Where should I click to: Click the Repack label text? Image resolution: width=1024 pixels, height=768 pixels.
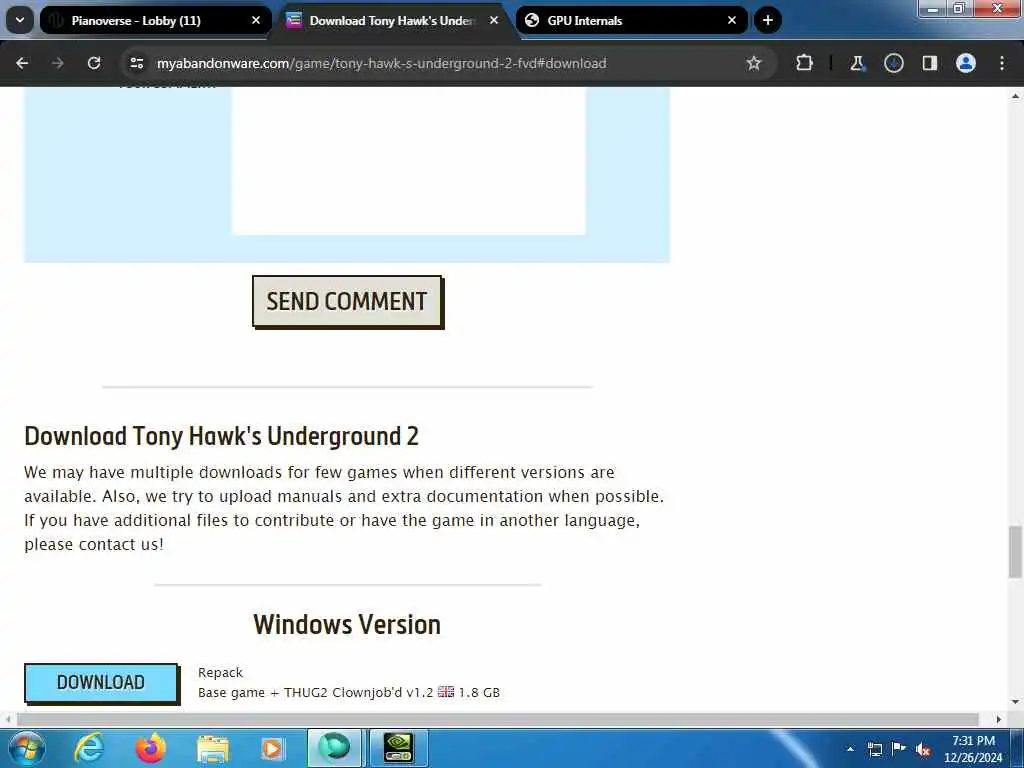[x=220, y=673]
